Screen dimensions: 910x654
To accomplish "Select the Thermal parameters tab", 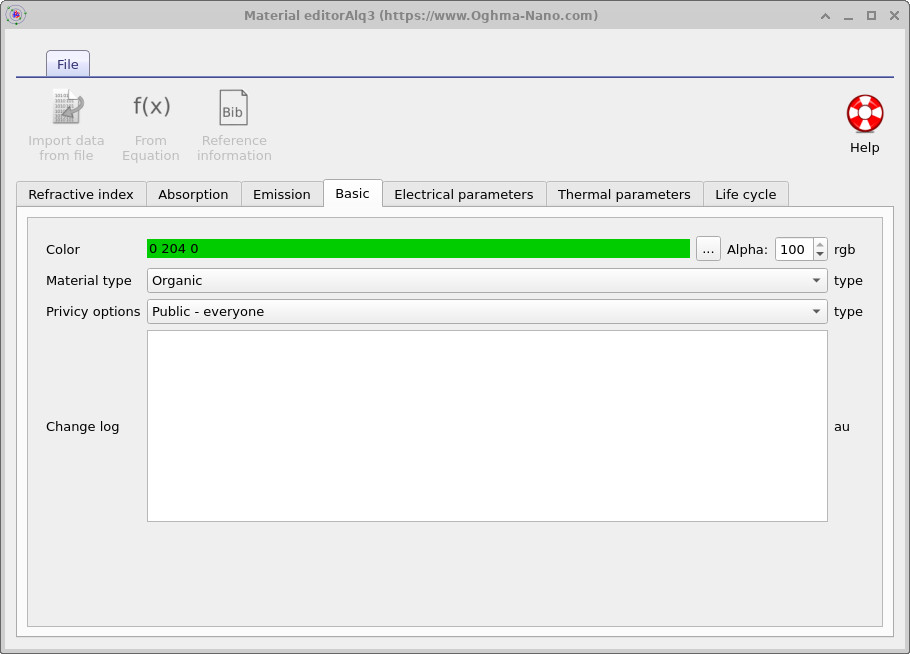I will (x=624, y=194).
